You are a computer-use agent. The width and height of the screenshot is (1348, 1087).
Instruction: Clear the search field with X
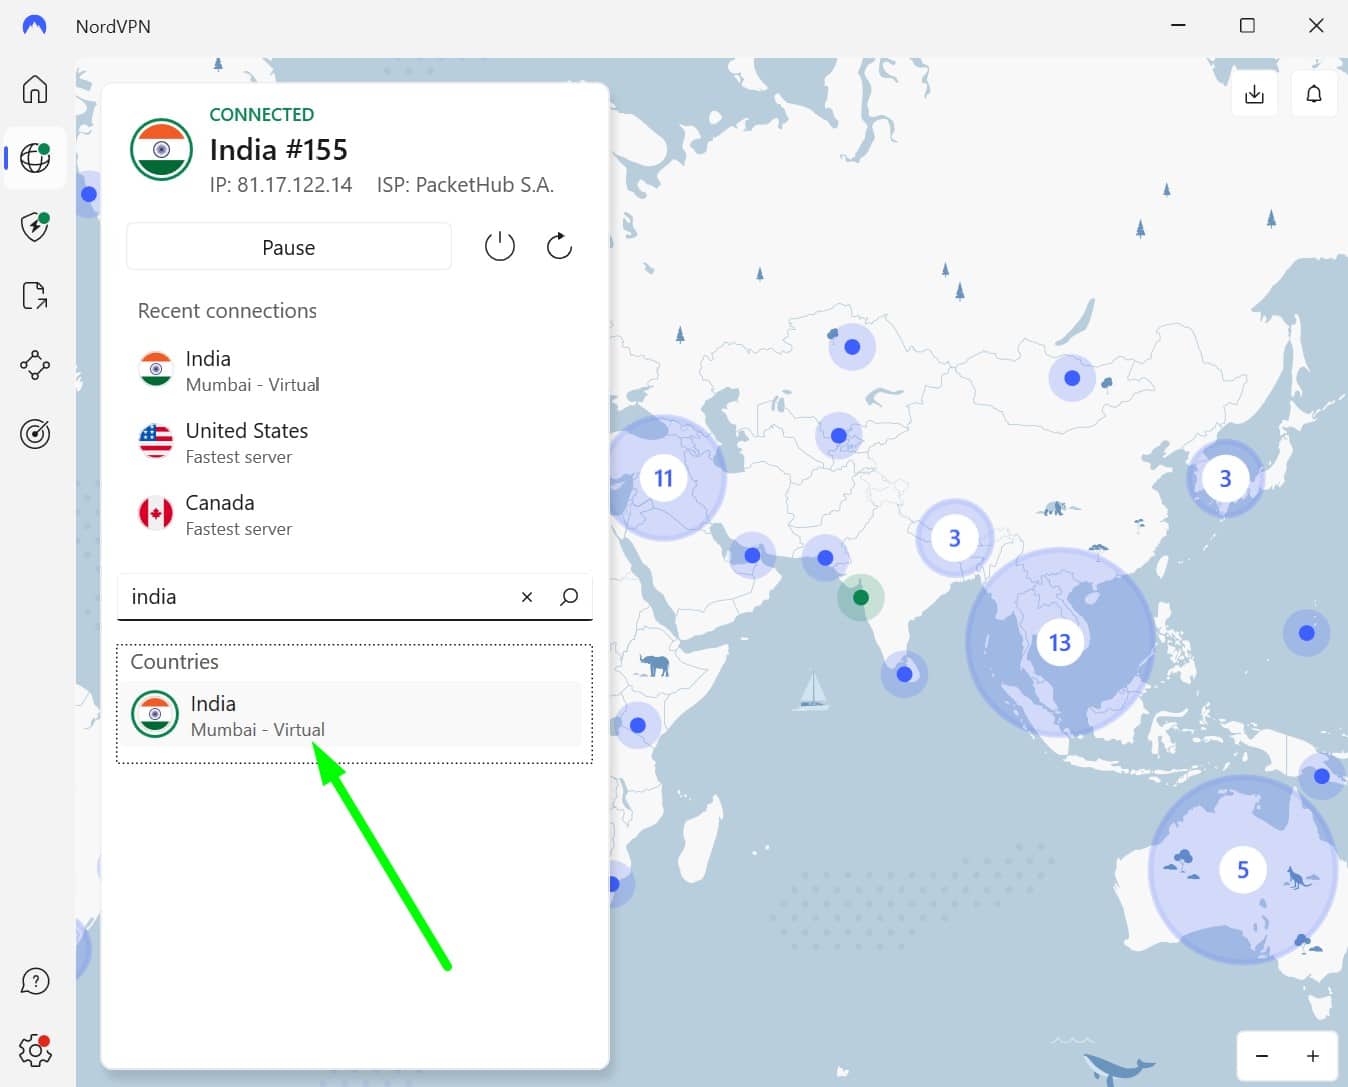point(527,597)
